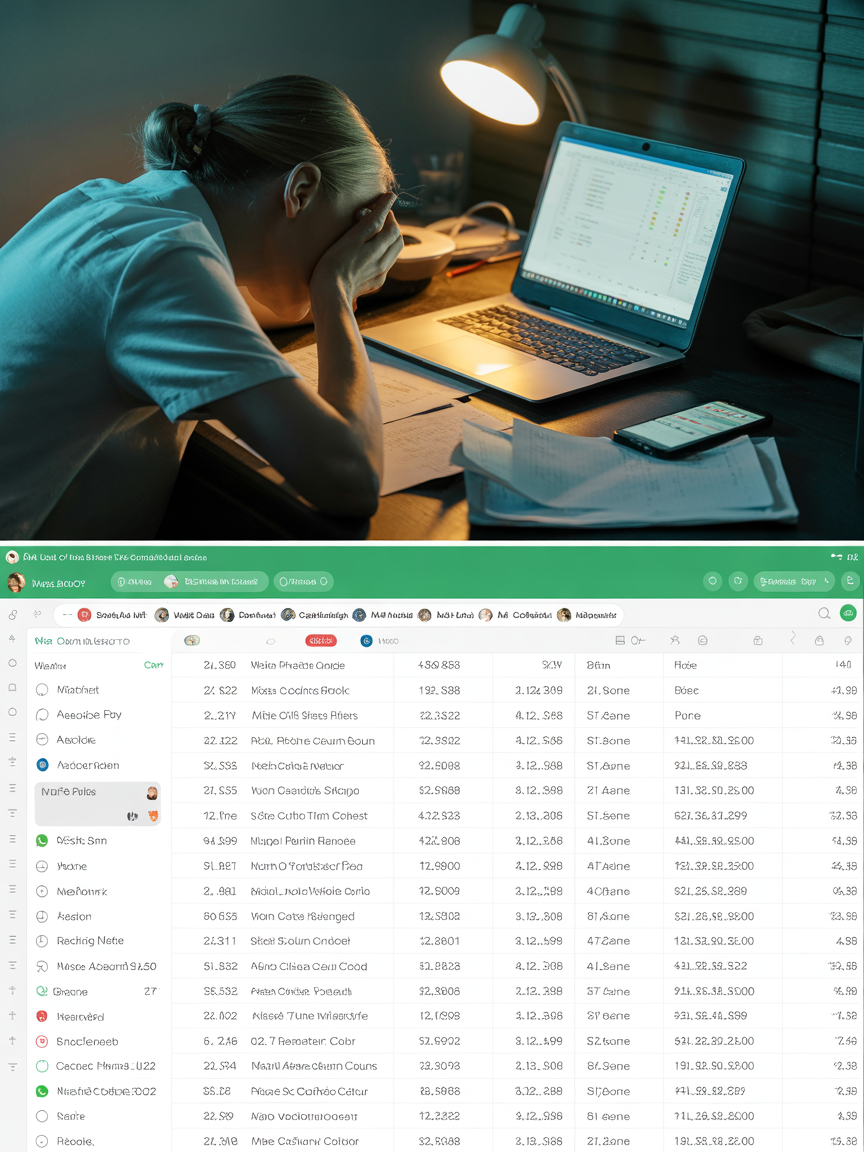Check the empty circle next to the Santé entry
The image size is (864, 1152).
tap(42, 1116)
